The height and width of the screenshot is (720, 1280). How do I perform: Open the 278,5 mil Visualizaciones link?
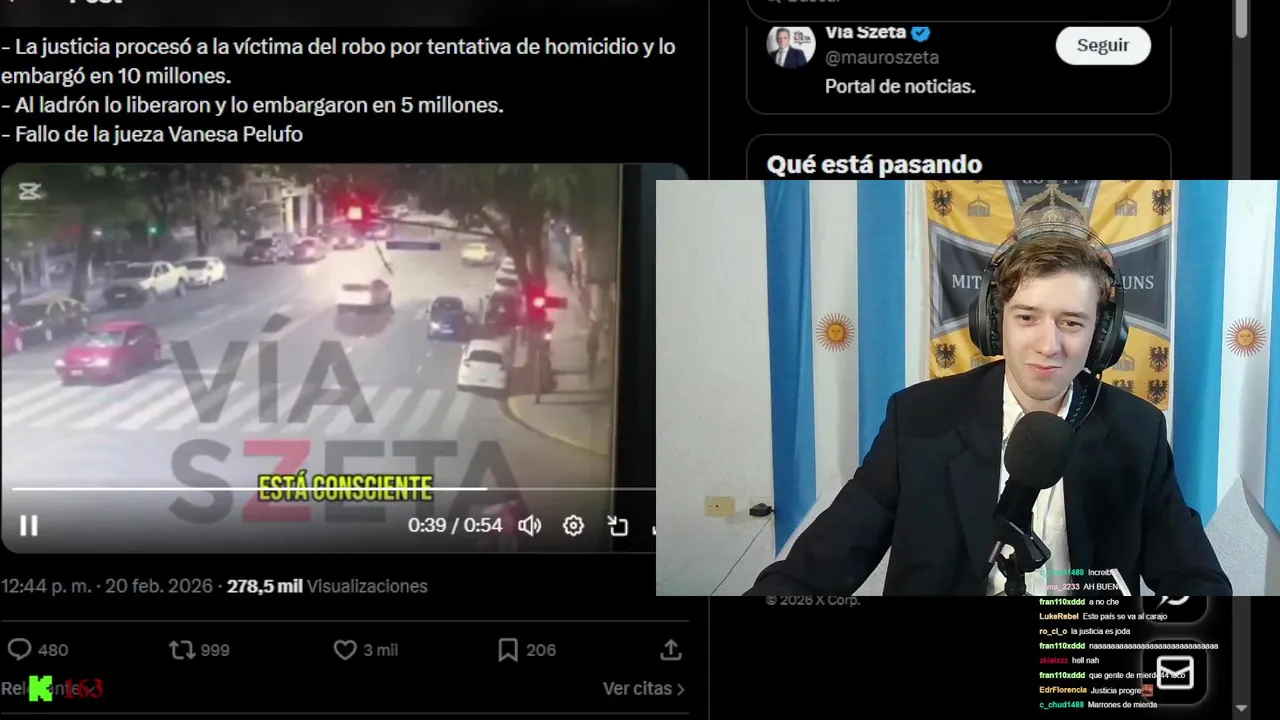(327, 586)
